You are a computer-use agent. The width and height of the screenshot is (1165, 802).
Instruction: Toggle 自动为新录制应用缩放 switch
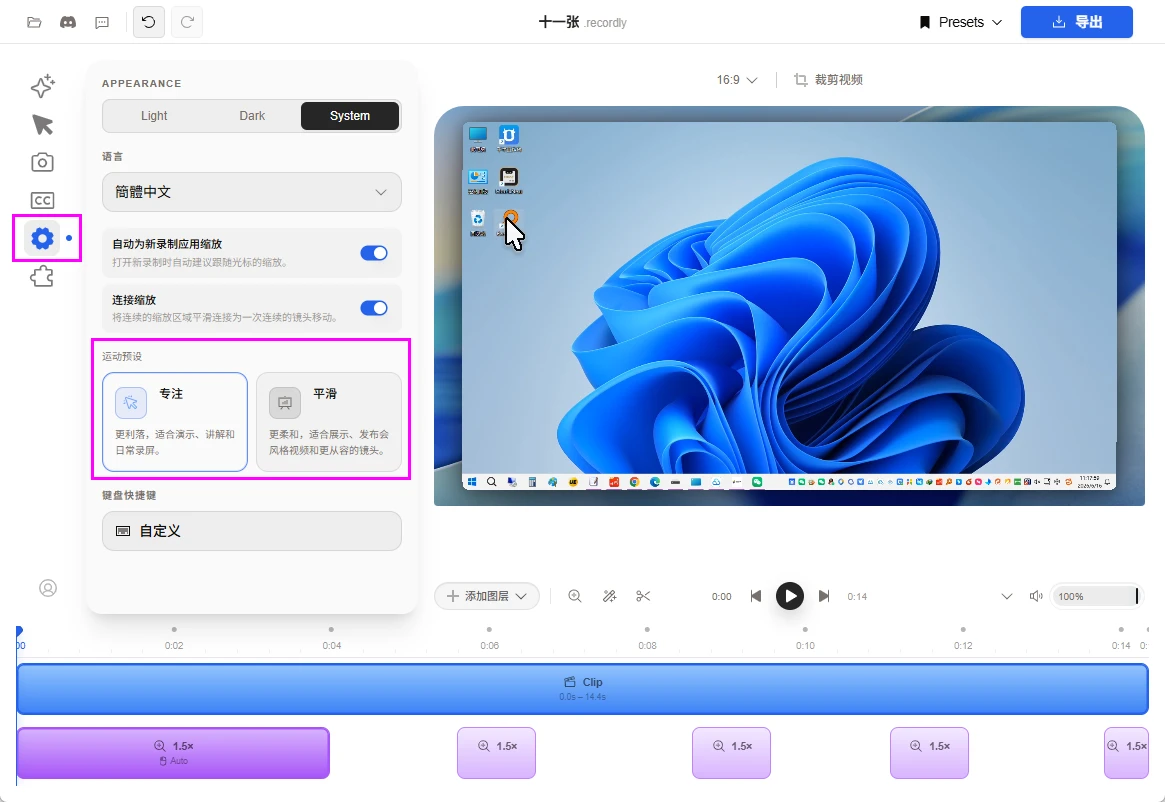[x=374, y=253]
